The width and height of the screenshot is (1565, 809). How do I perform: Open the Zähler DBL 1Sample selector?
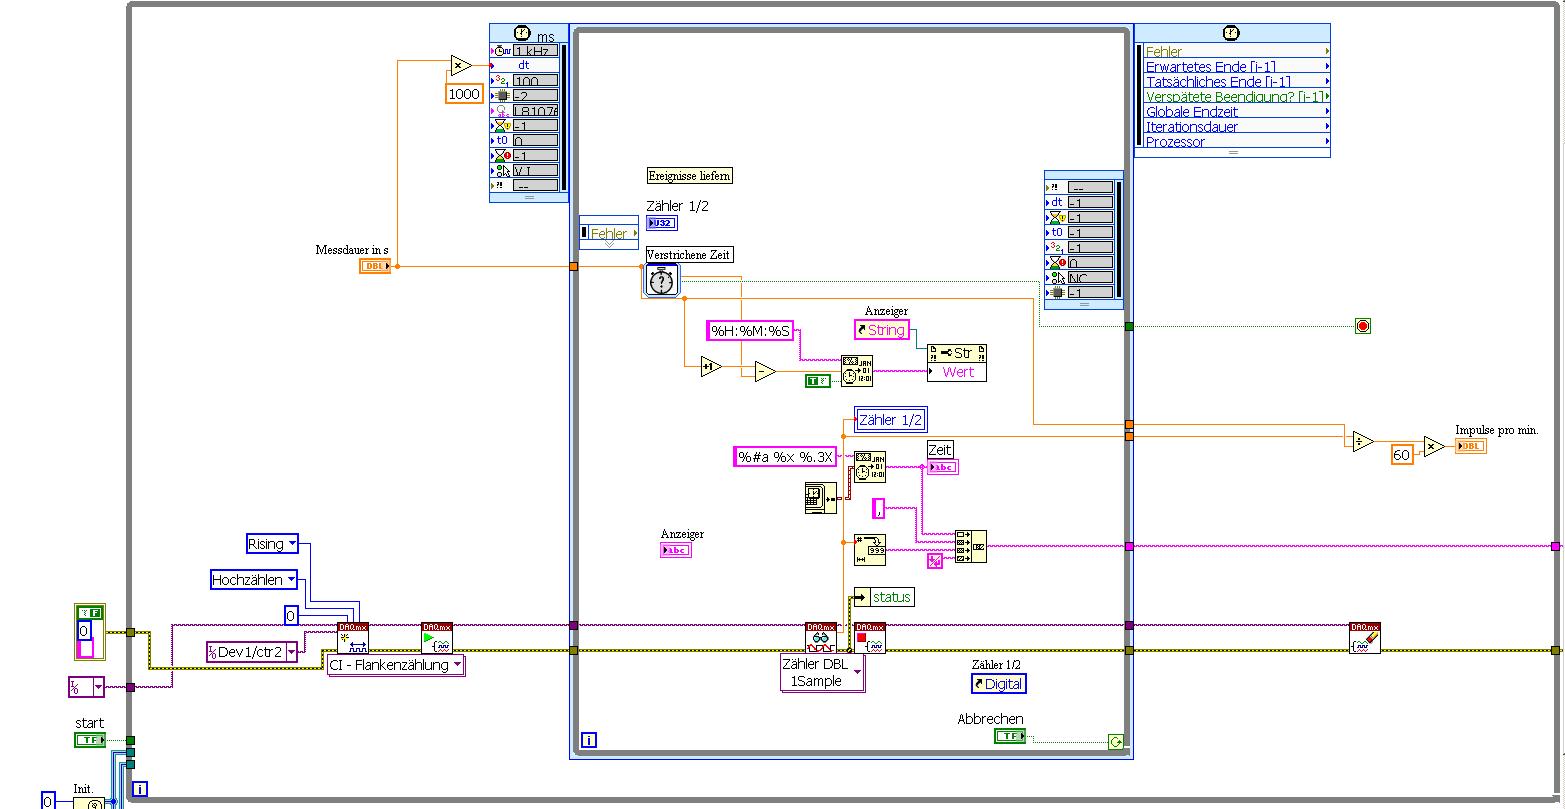pyautogui.click(x=857, y=672)
